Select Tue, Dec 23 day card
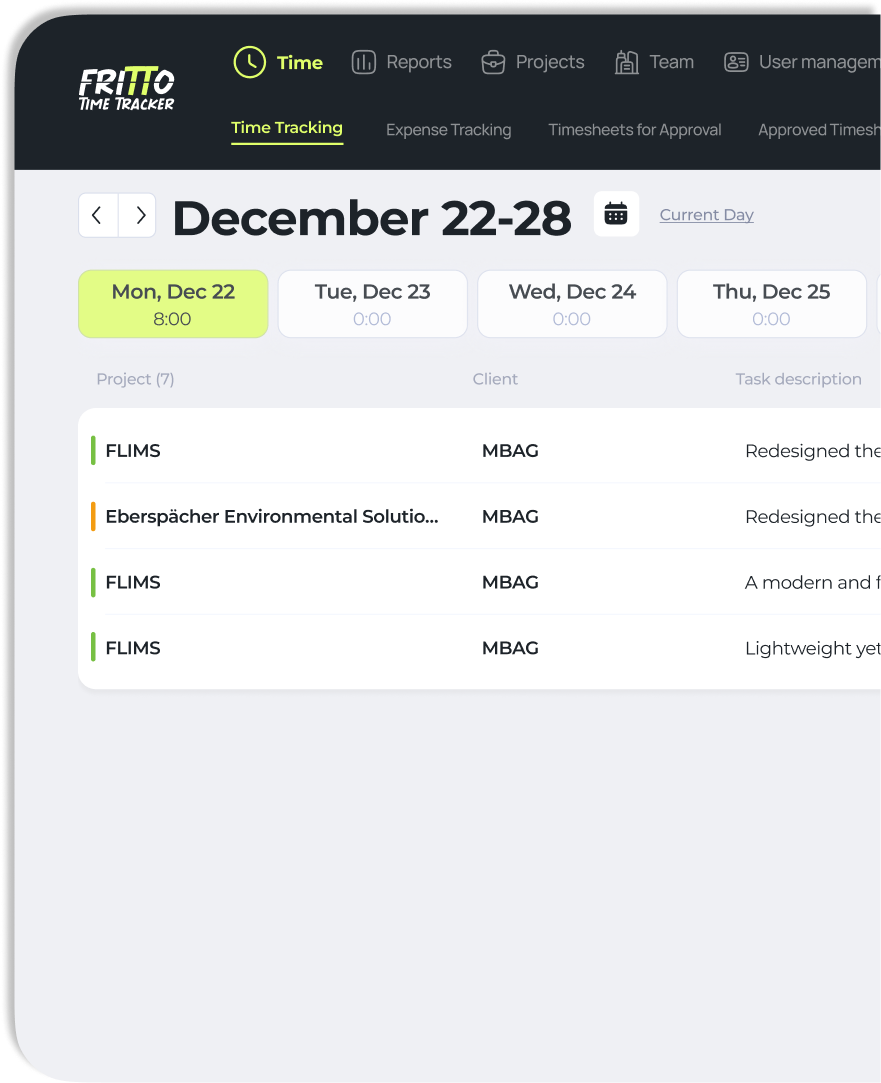This screenshot has width=881, height=1083. pyautogui.click(x=372, y=304)
